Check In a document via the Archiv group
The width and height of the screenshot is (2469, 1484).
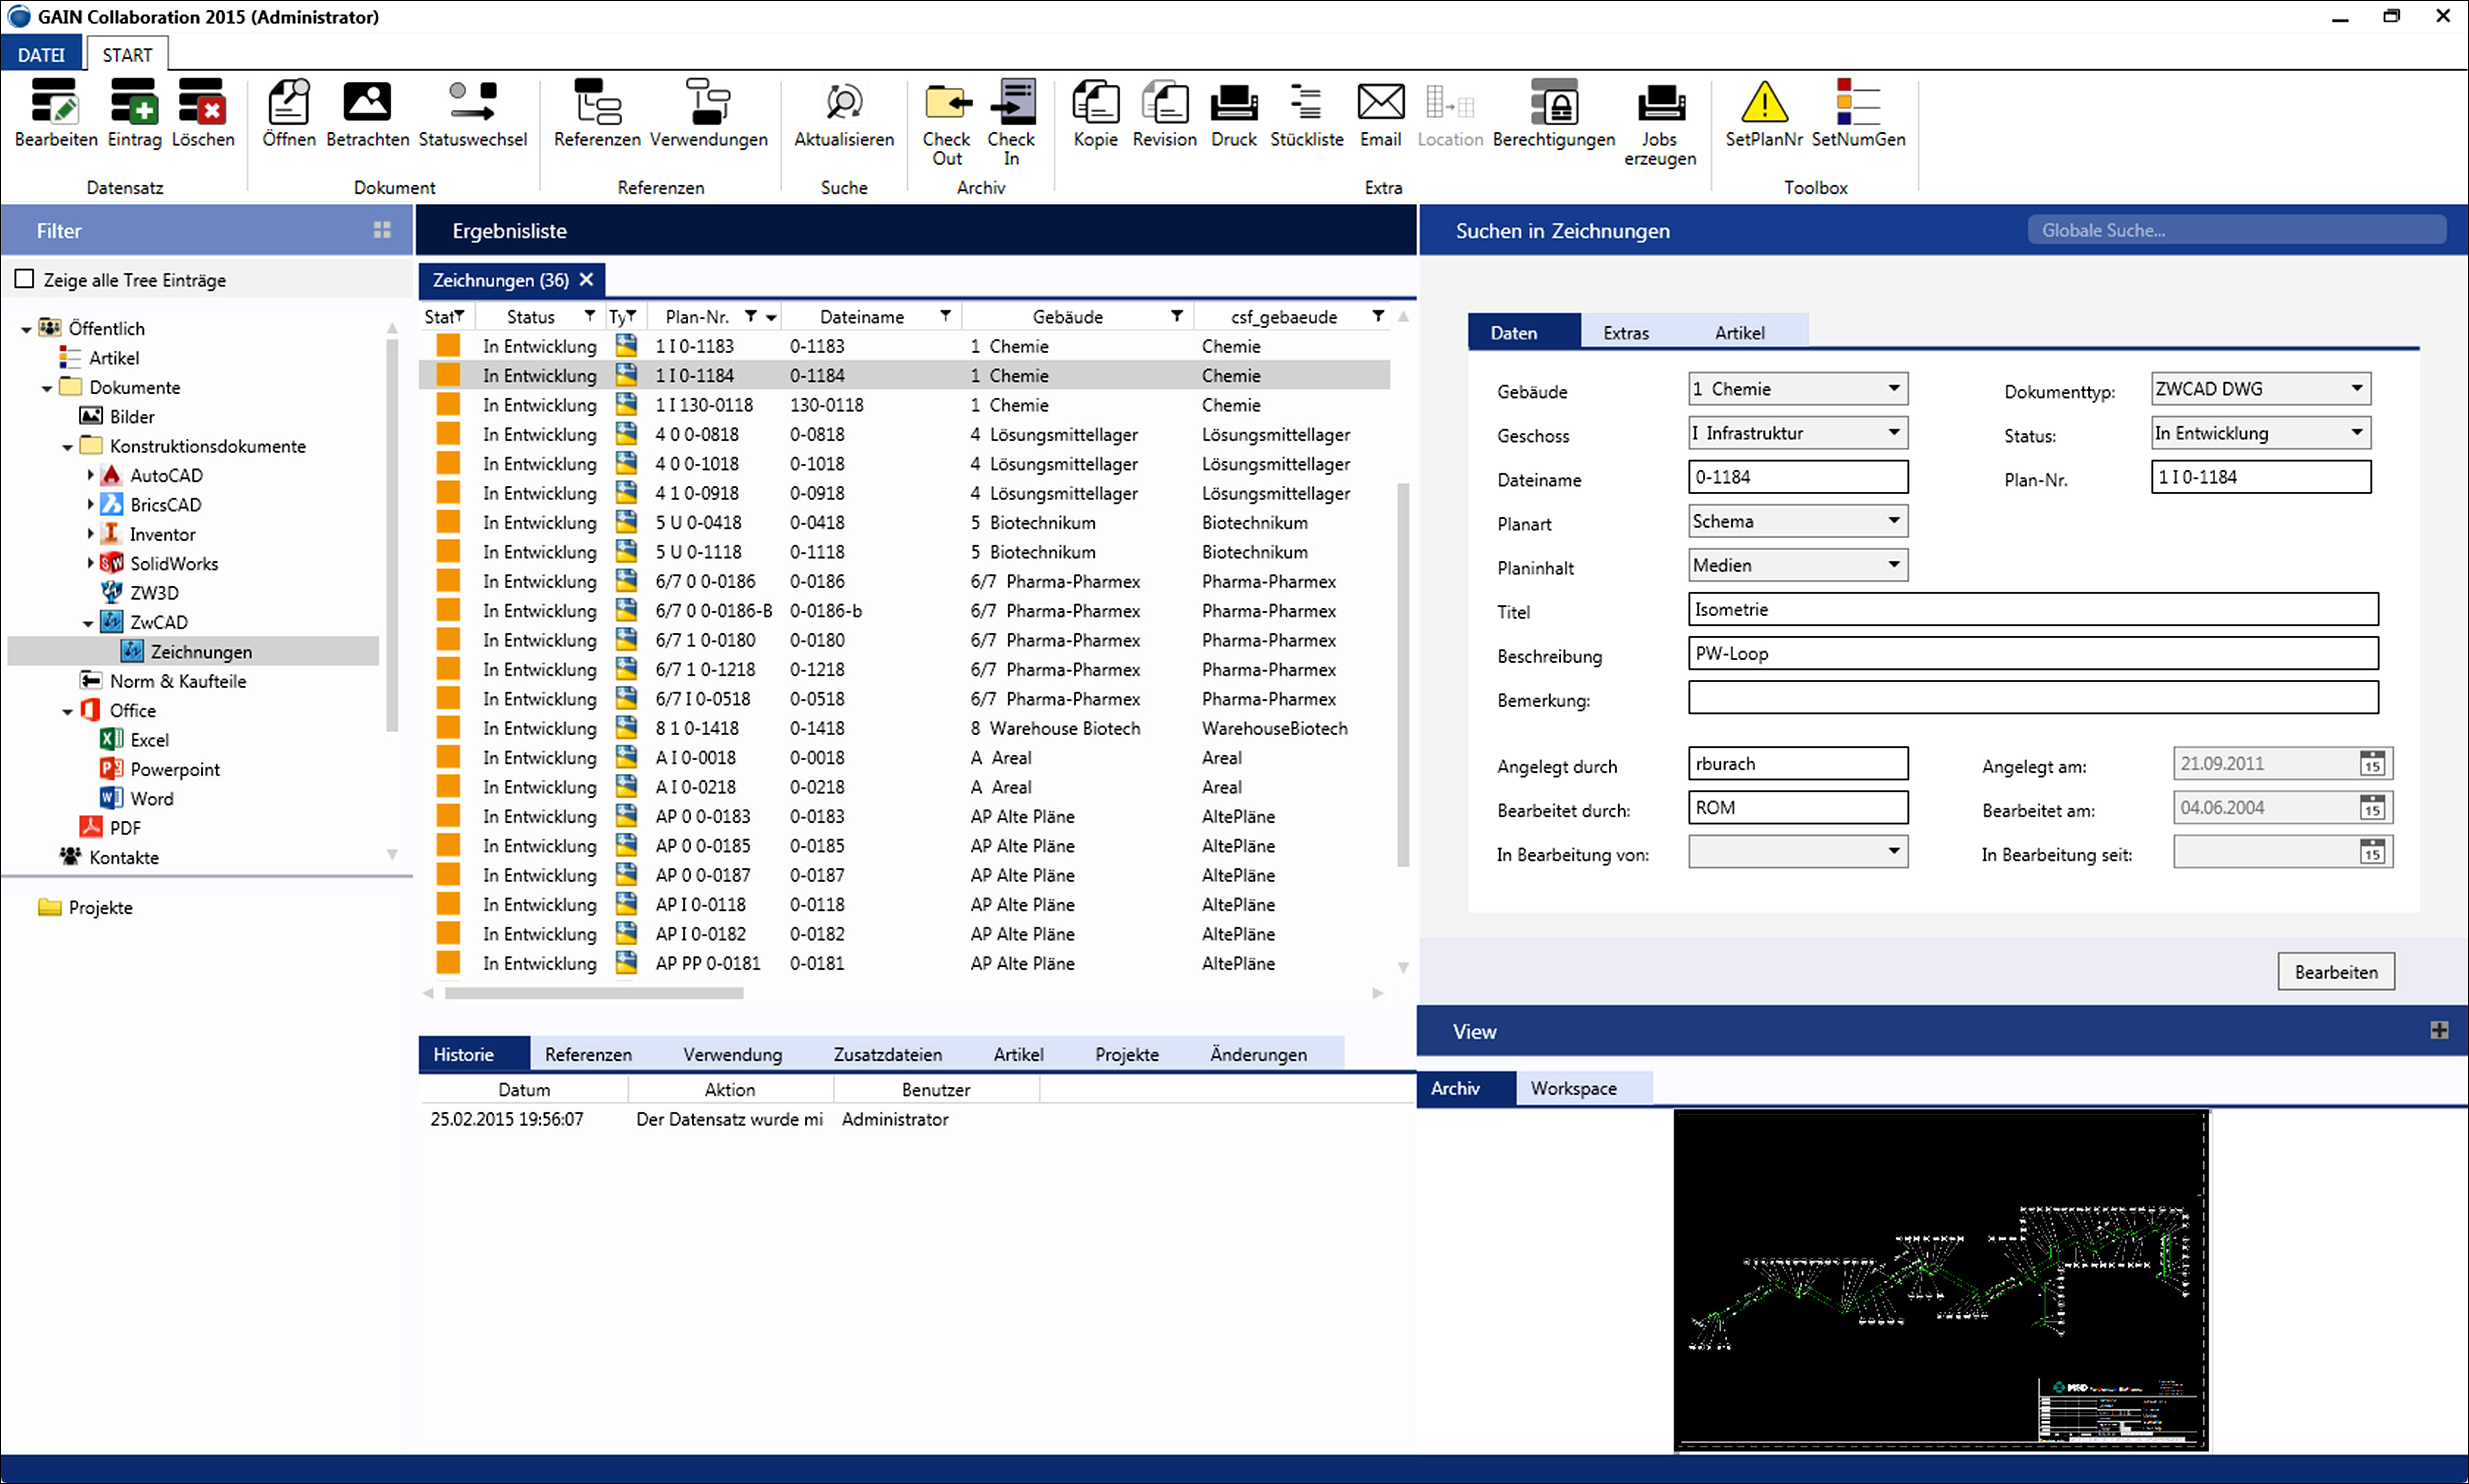pos(1011,120)
